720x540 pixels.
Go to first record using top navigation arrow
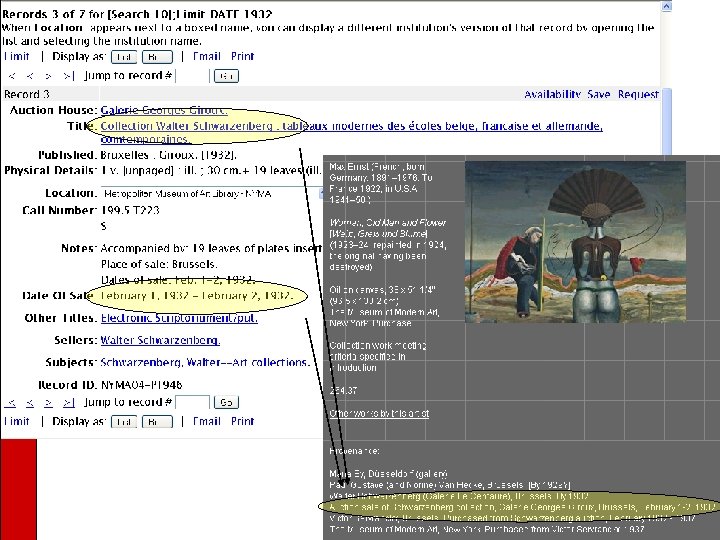click(x=12, y=76)
